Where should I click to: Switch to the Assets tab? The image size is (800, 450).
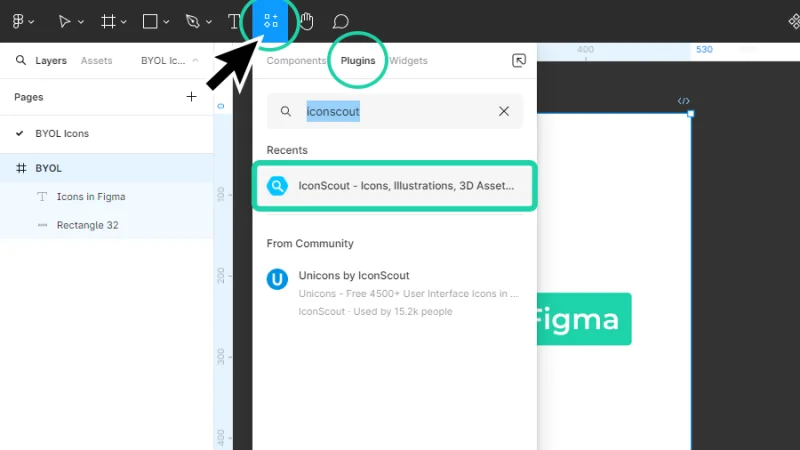click(x=96, y=60)
